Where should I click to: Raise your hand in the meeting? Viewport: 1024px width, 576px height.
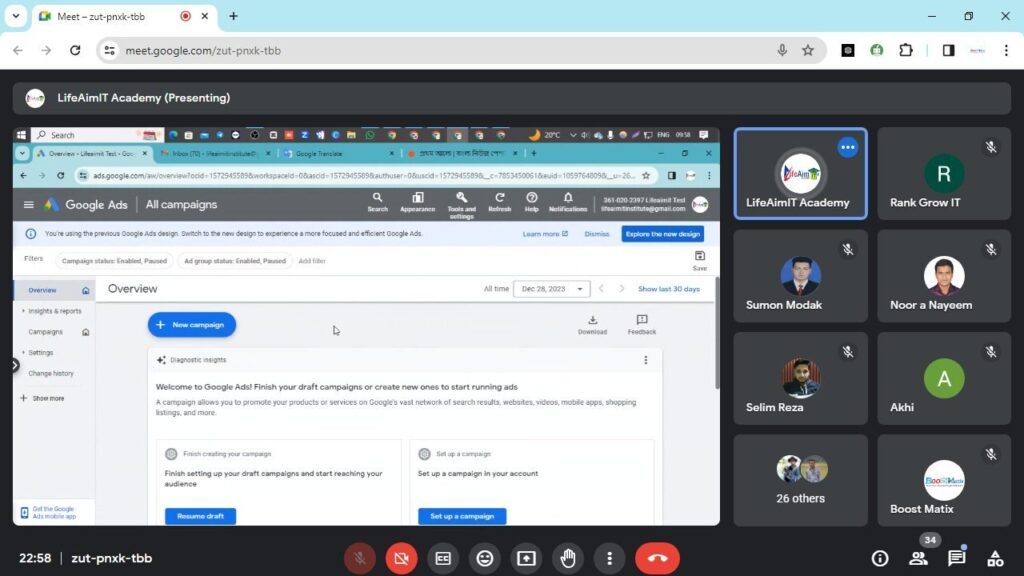pyautogui.click(x=568, y=558)
